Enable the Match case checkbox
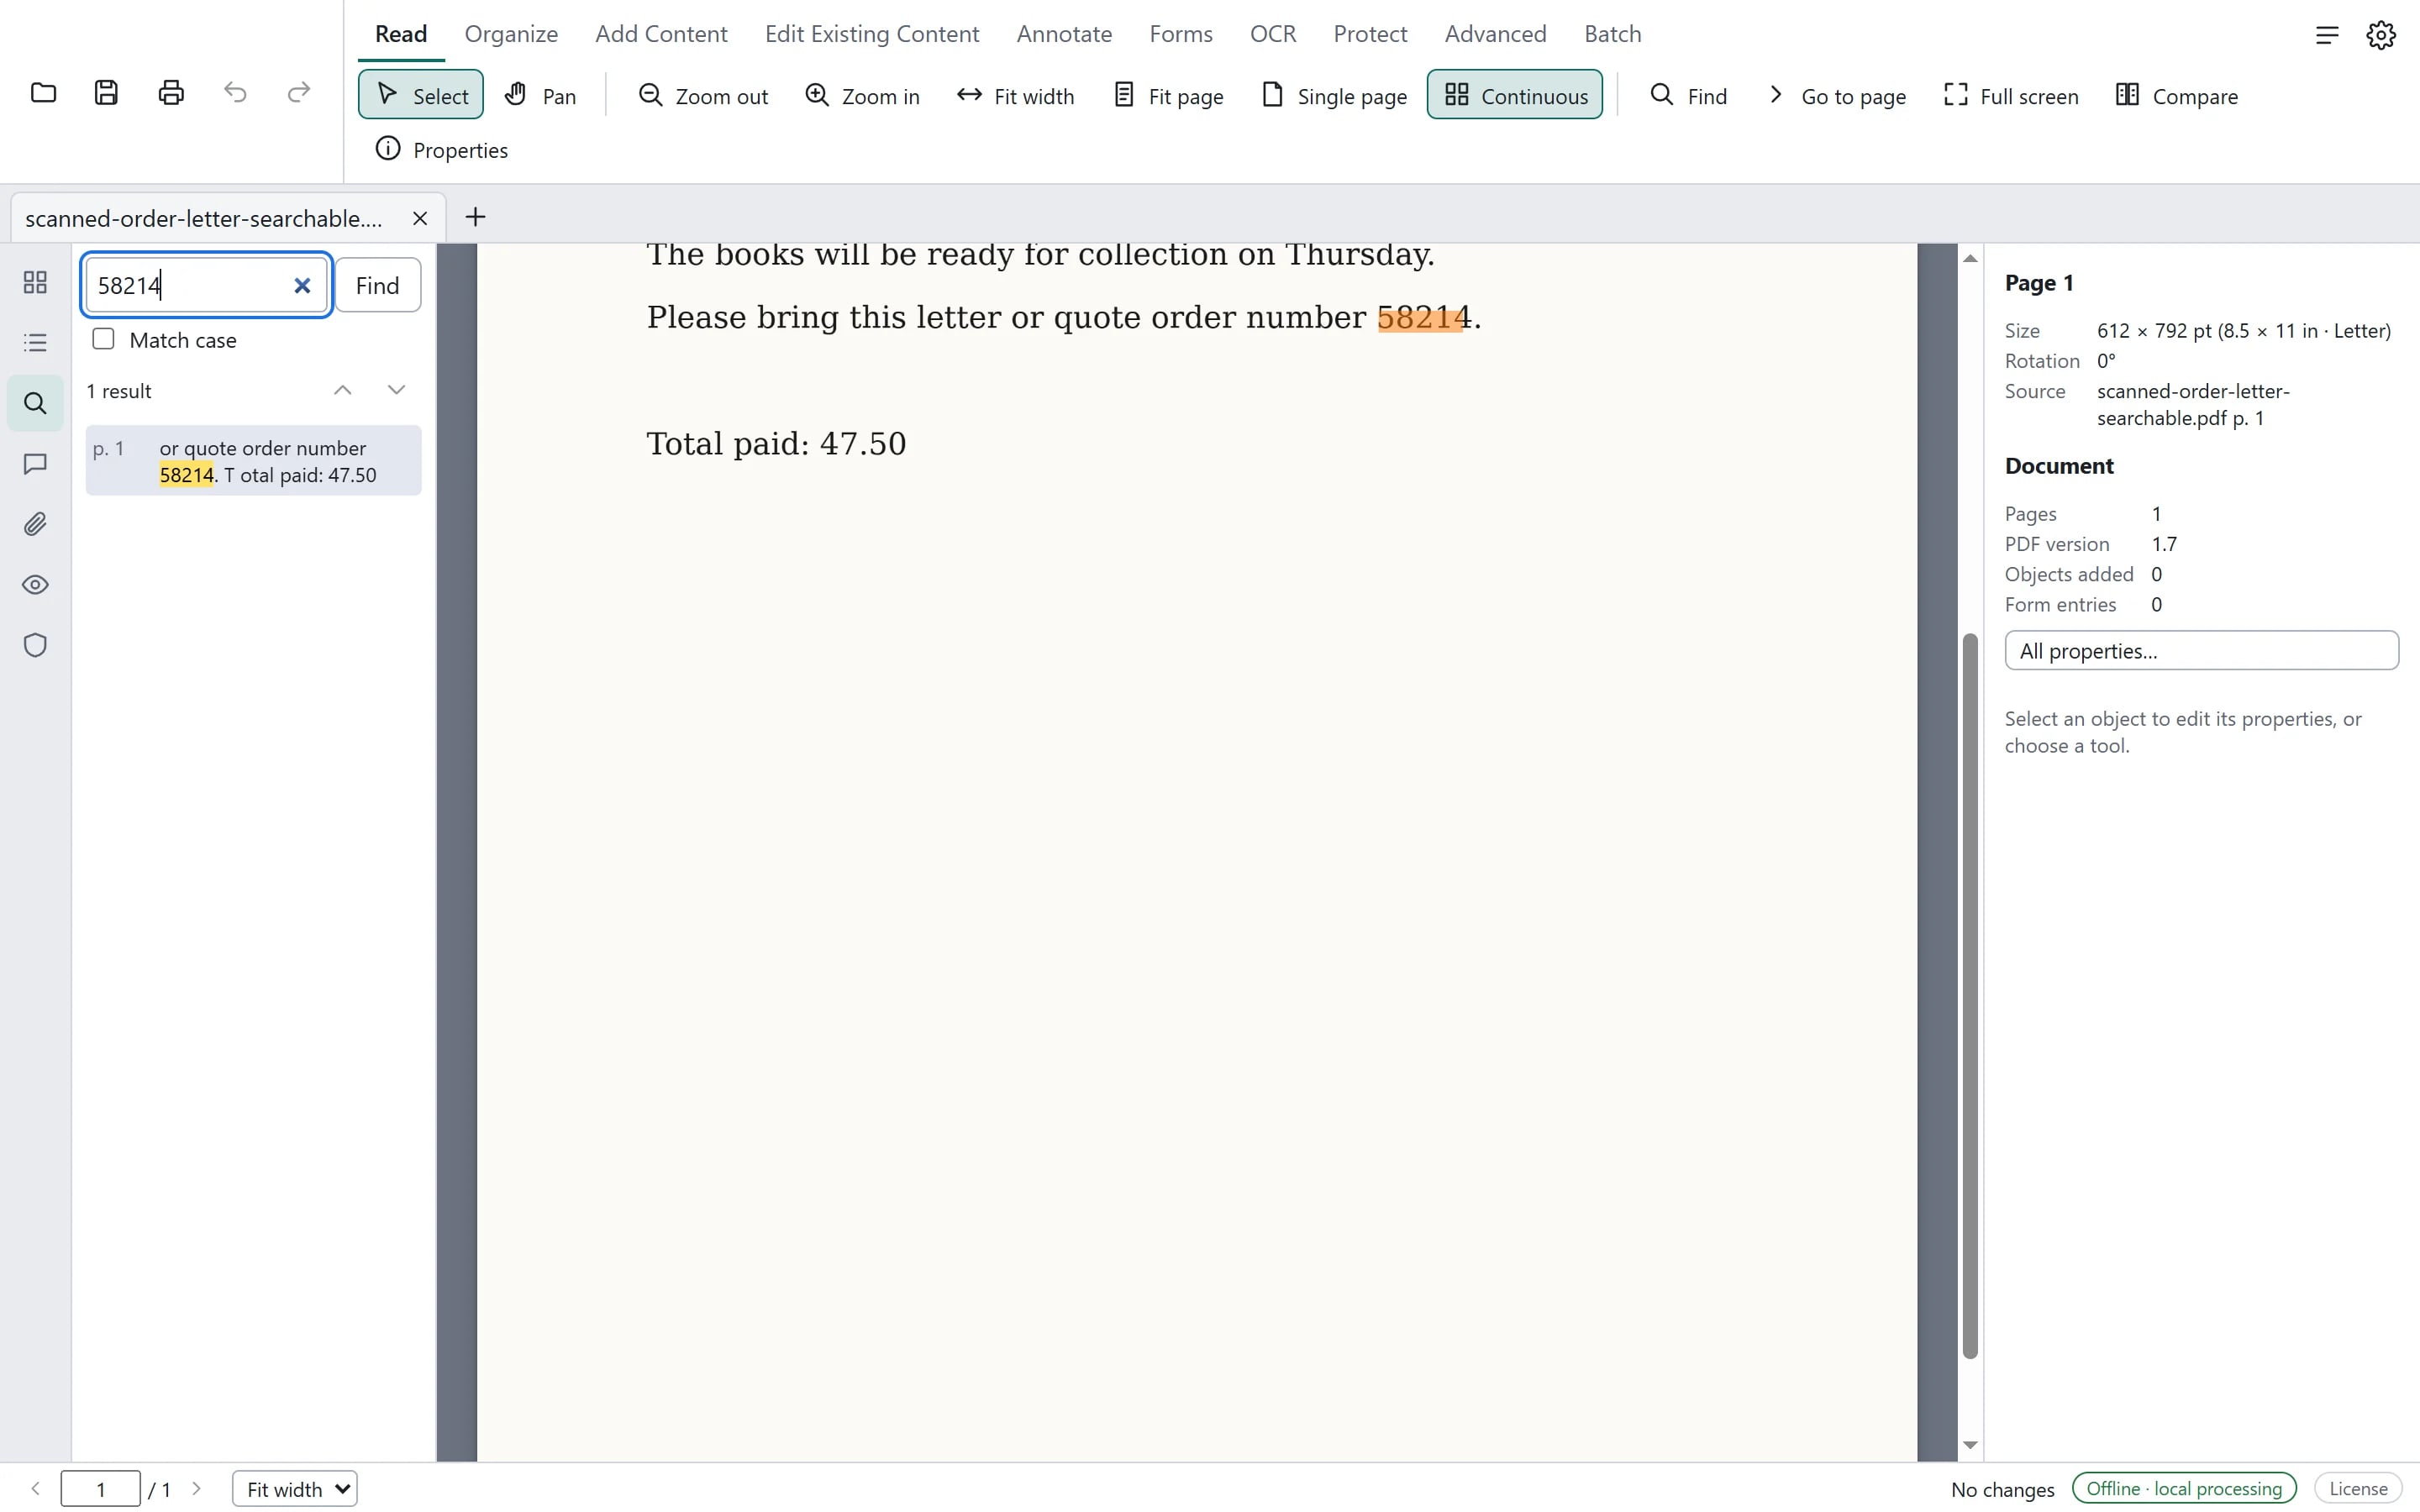The image size is (2420, 1512). [103, 339]
